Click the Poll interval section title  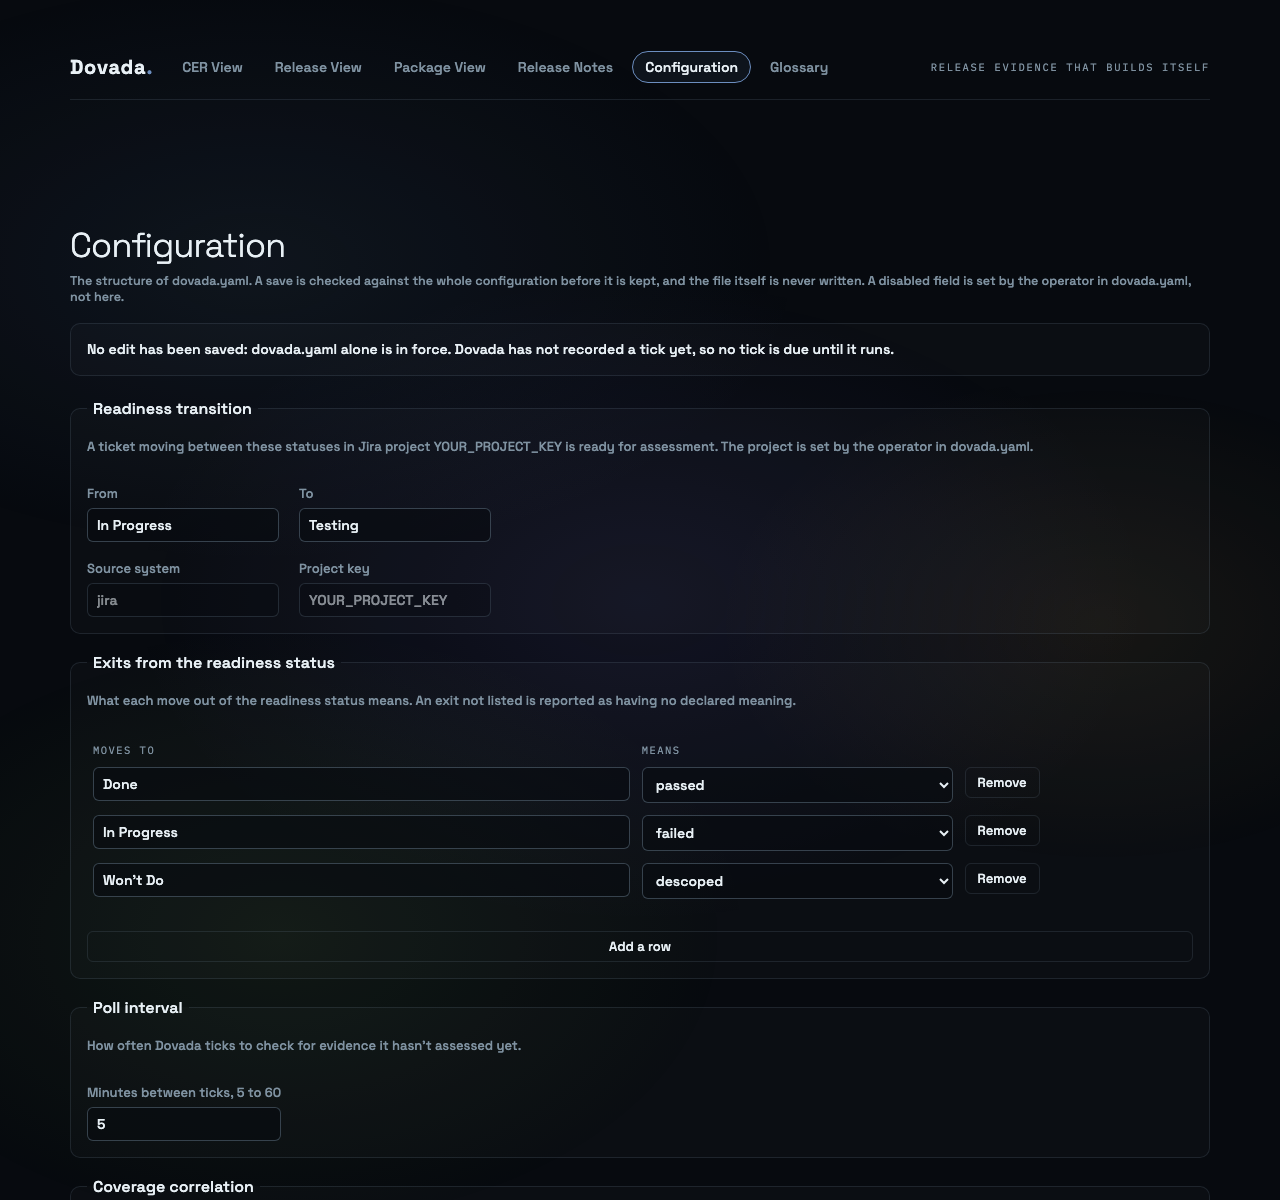tap(138, 1008)
